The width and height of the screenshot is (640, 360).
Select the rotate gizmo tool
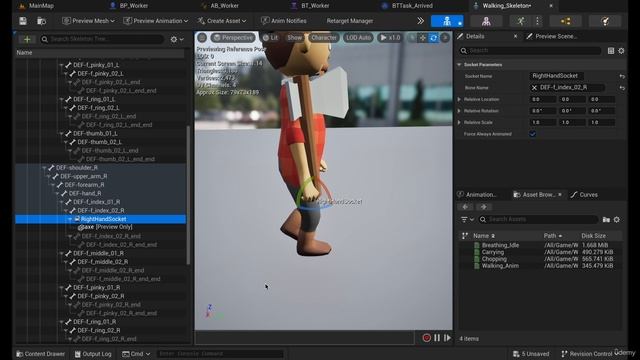(433, 38)
